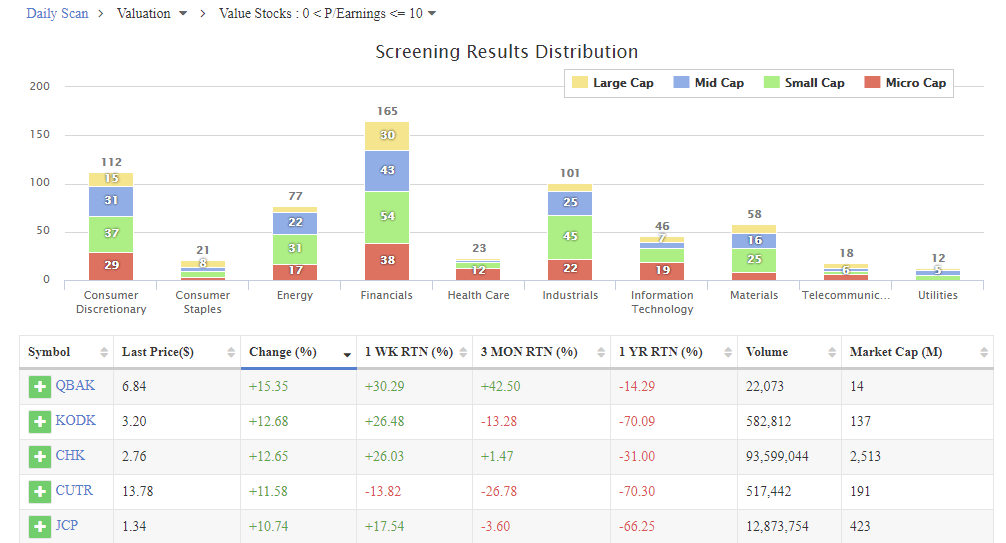The width and height of the screenshot is (1006, 543).
Task: Sort by Market Cap (M) column
Action: click(985, 352)
